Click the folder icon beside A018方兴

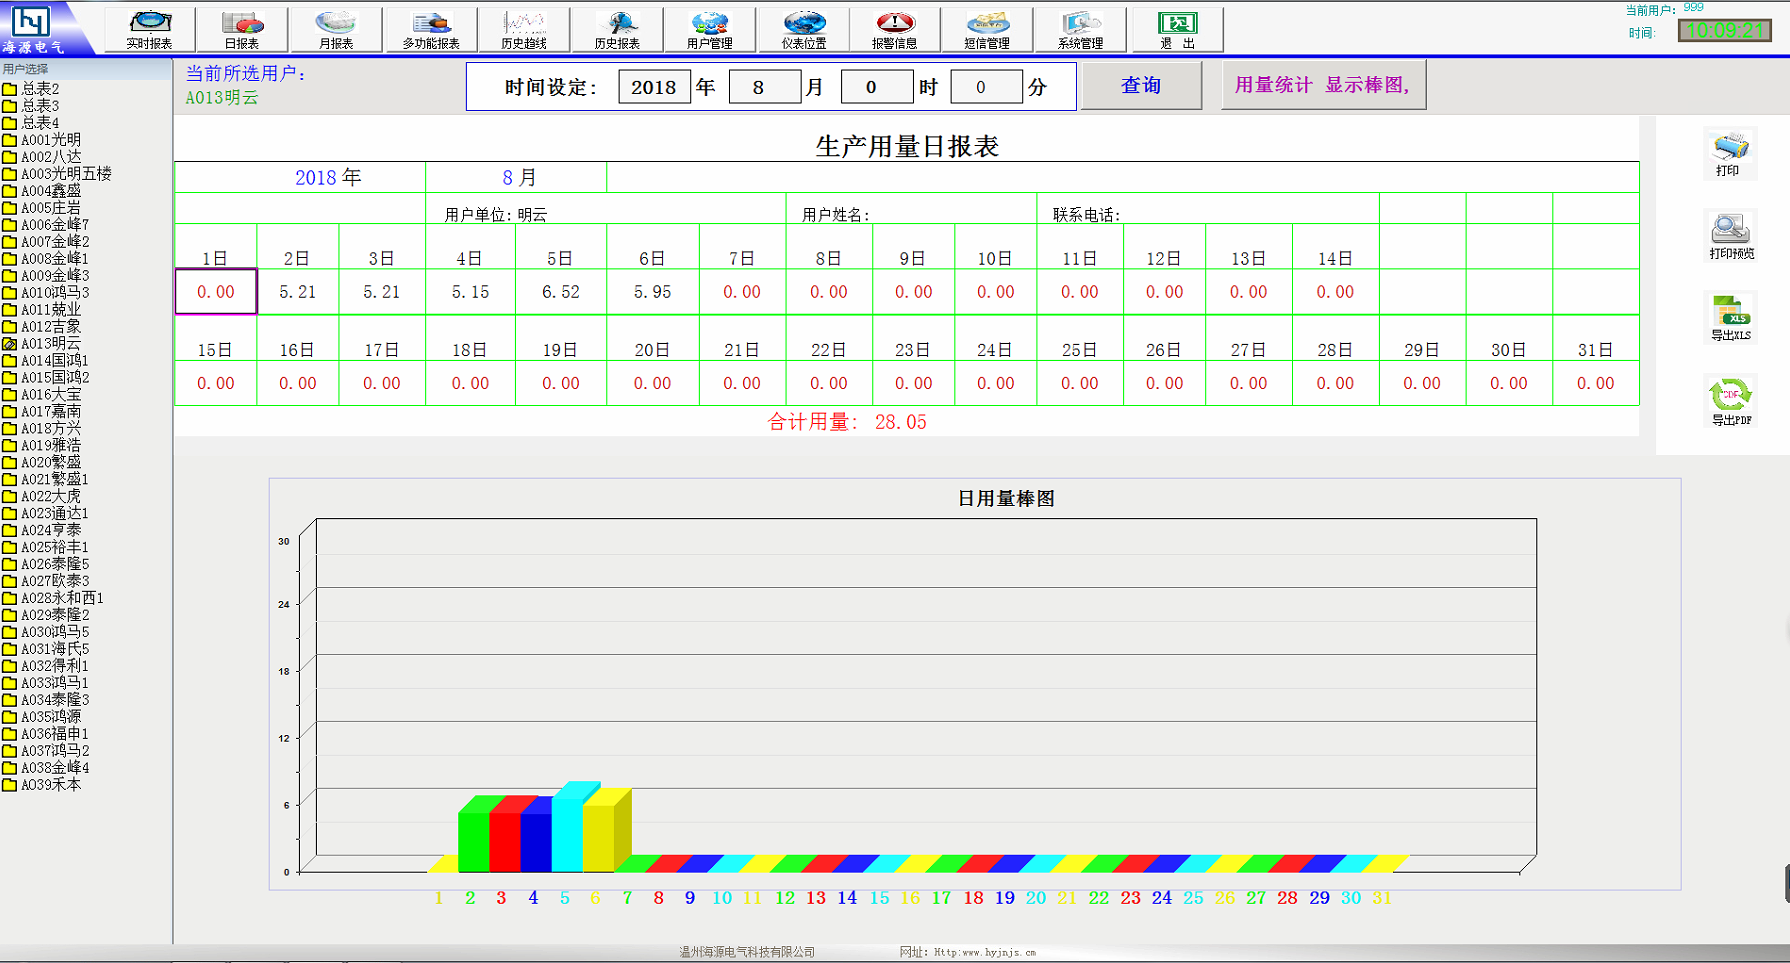click(10, 429)
